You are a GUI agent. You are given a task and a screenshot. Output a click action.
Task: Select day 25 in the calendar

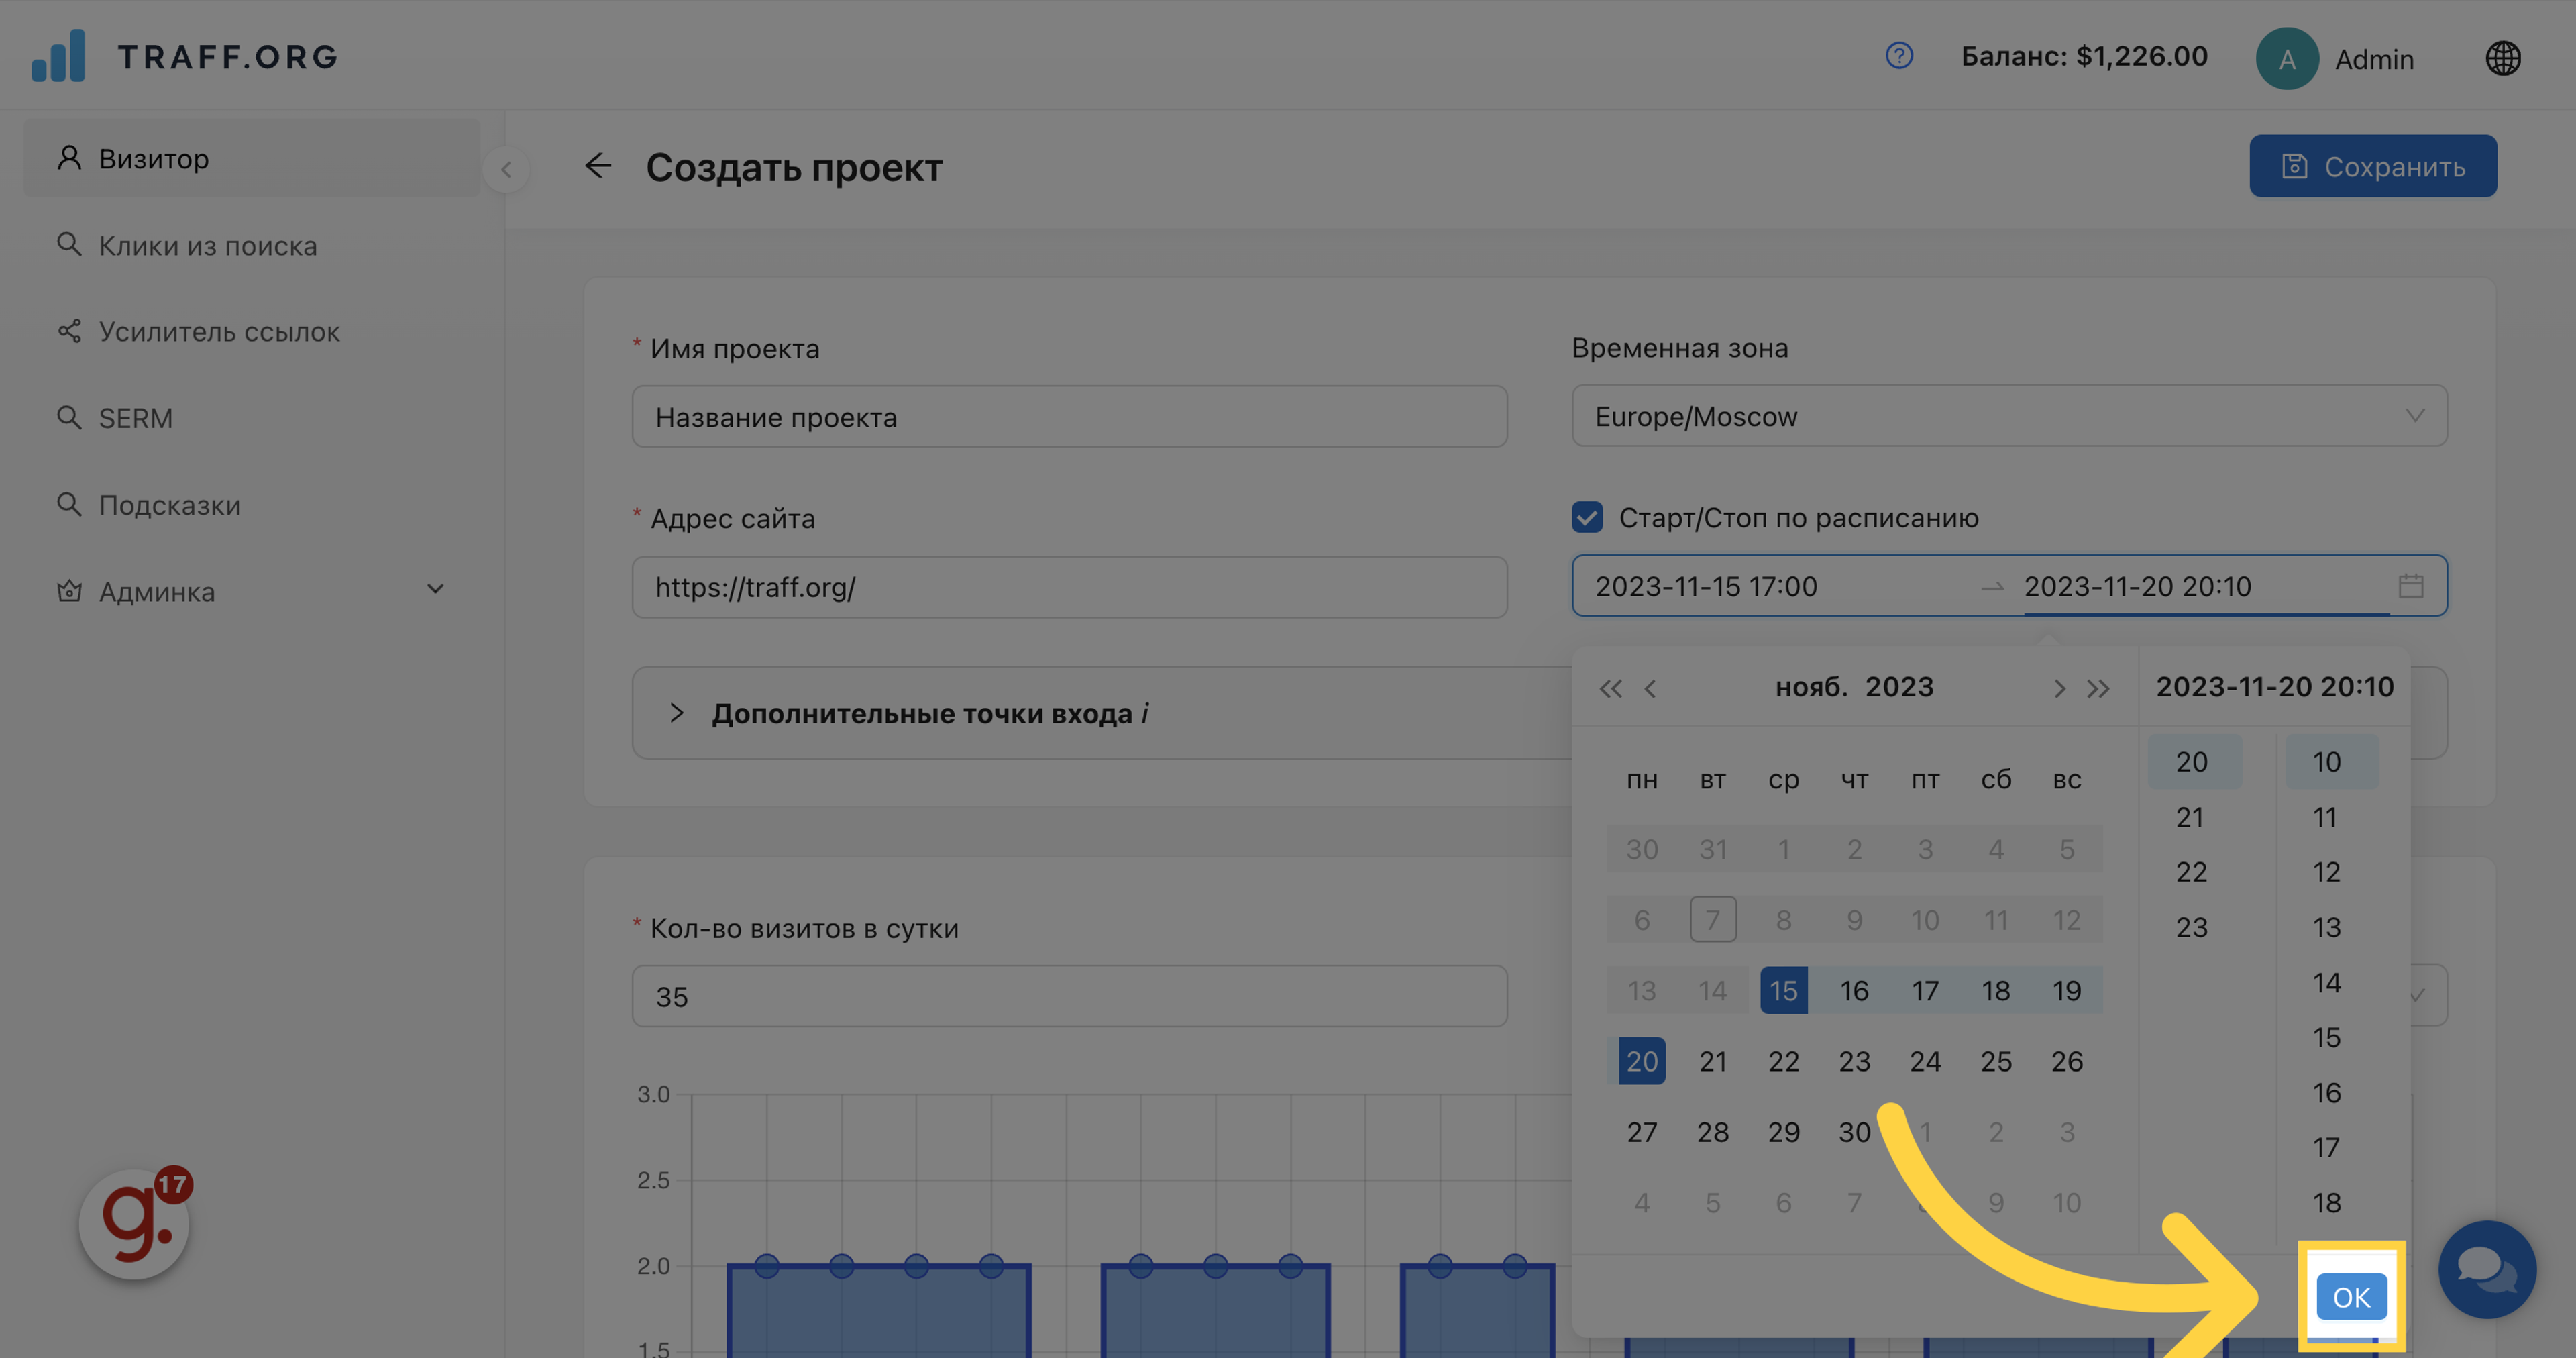tap(1996, 1061)
